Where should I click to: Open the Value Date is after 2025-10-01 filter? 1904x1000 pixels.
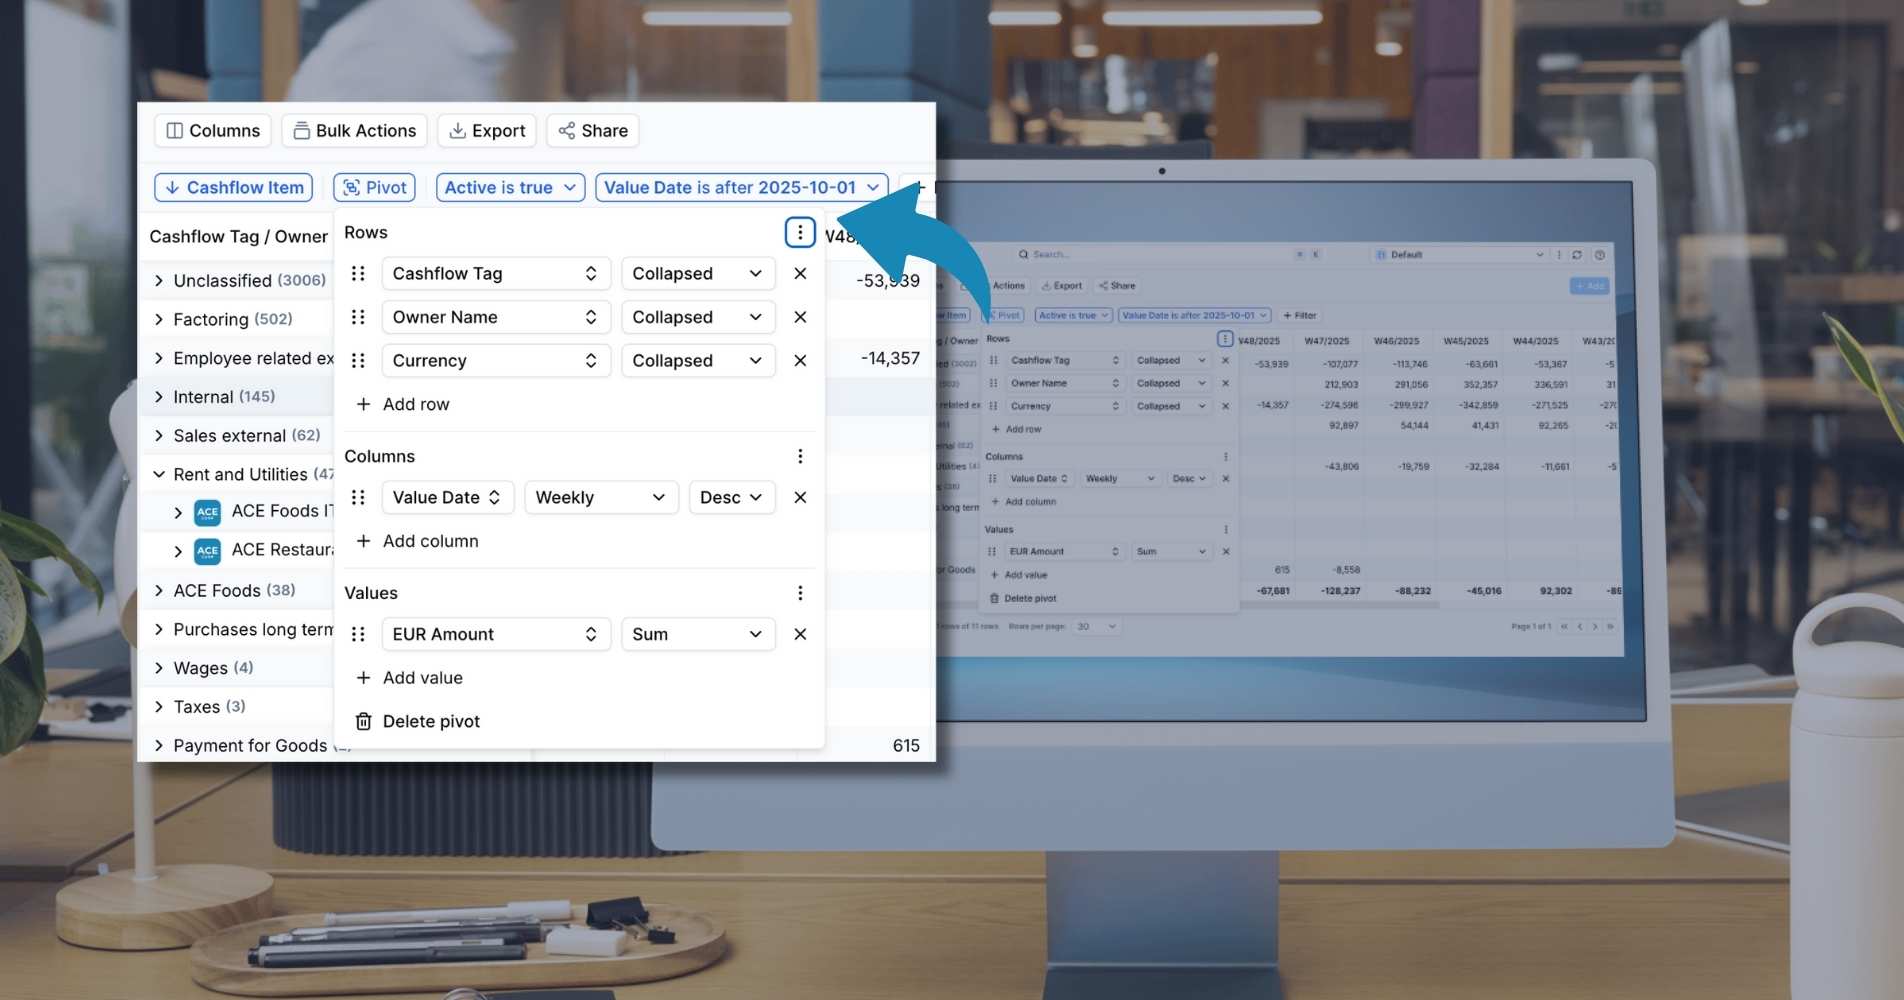click(740, 187)
